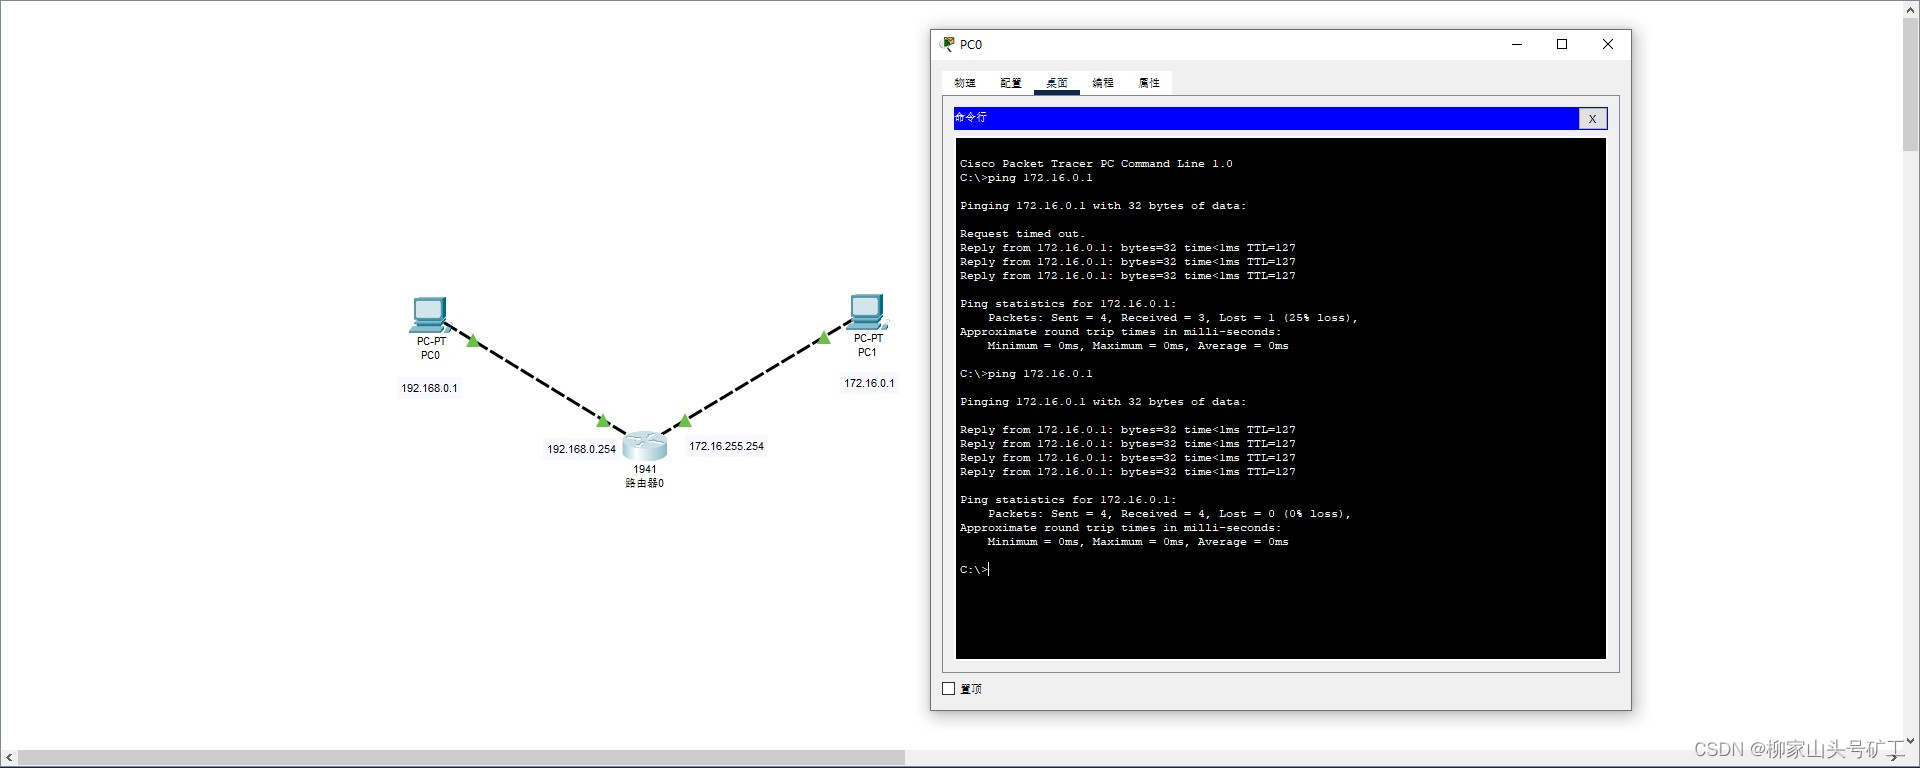Click the 'Cisco Packet Tracer PC Command Line 1.0' line
Screen dimensions: 1920x768
click(x=1096, y=164)
